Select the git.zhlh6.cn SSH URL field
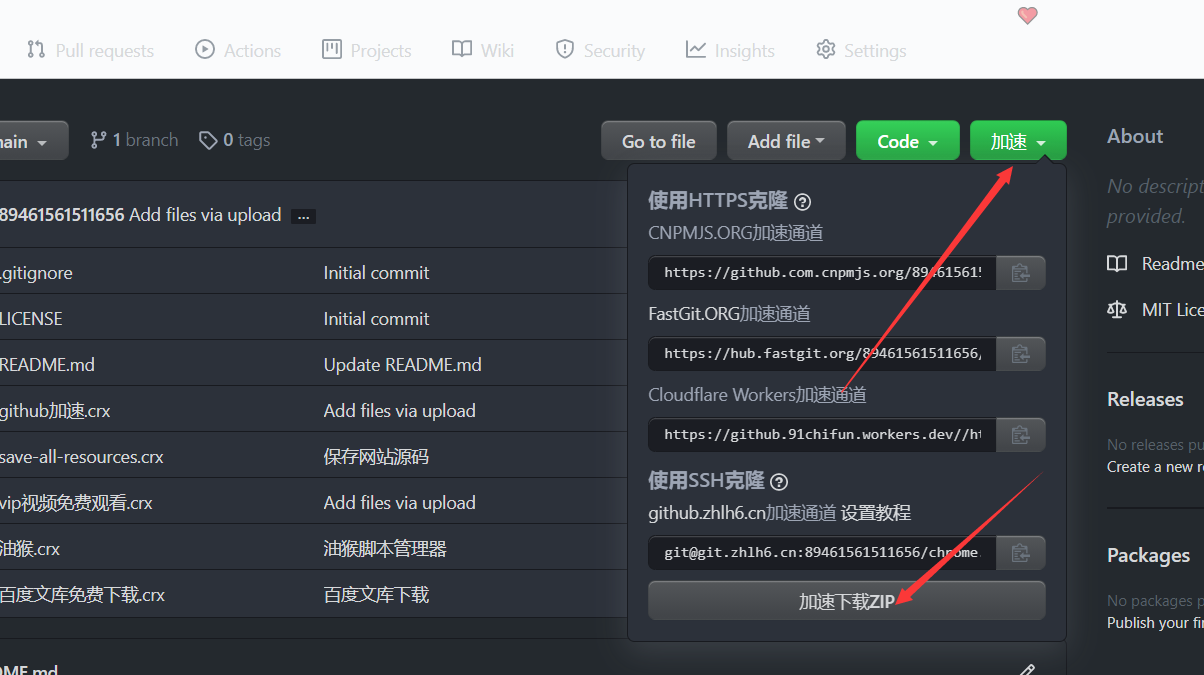Viewport: 1204px width, 675px height. coord(822,552)
